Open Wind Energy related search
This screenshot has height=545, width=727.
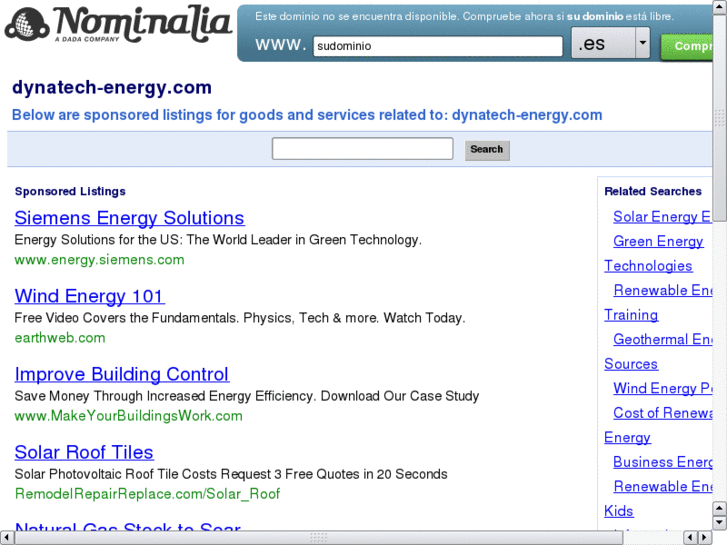coord(662,388)
